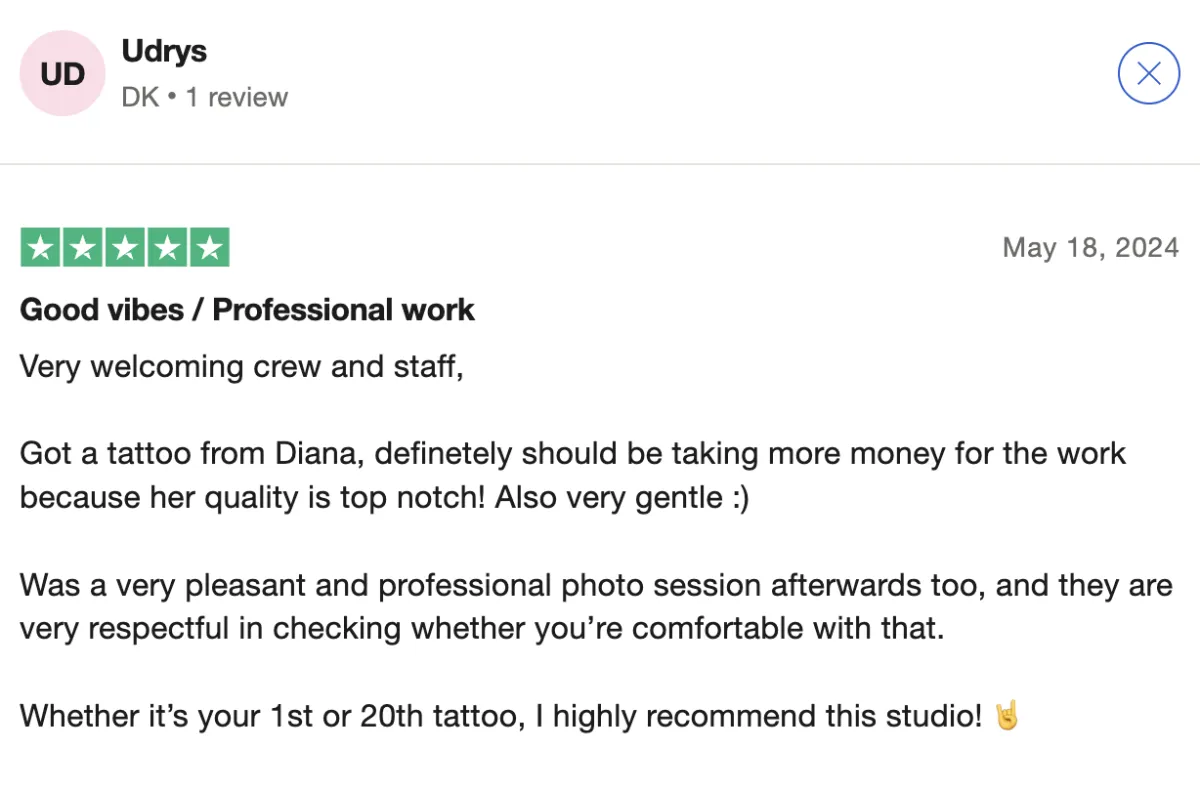Click the third green rating star

pyautogui.click(x=125, y=248)
